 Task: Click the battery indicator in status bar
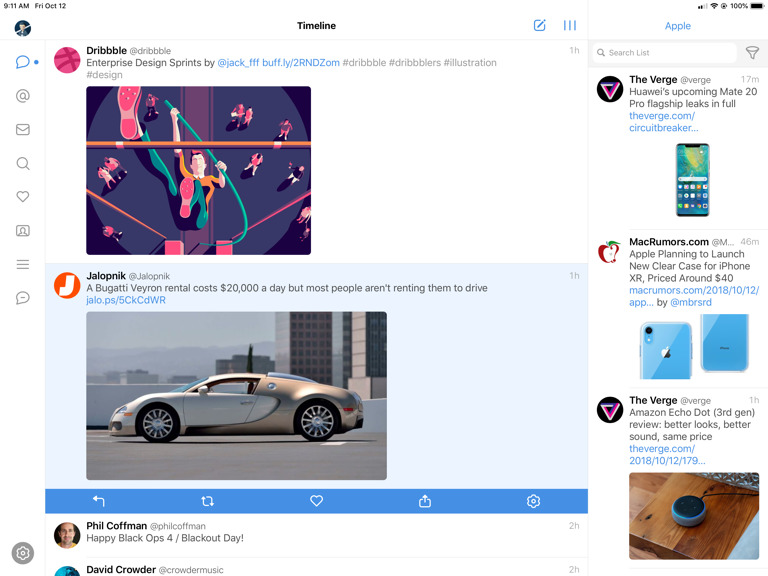[757, 6]
